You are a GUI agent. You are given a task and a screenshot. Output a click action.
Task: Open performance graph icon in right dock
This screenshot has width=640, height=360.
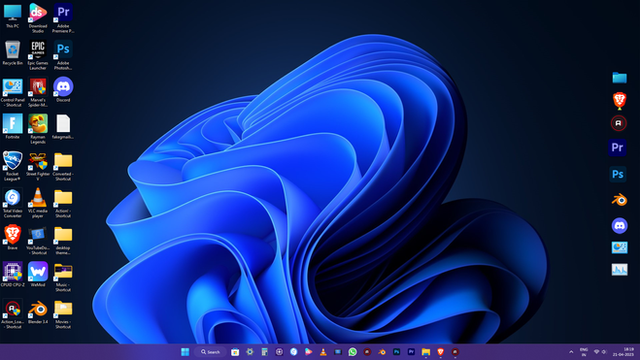[x=620, y=269]
